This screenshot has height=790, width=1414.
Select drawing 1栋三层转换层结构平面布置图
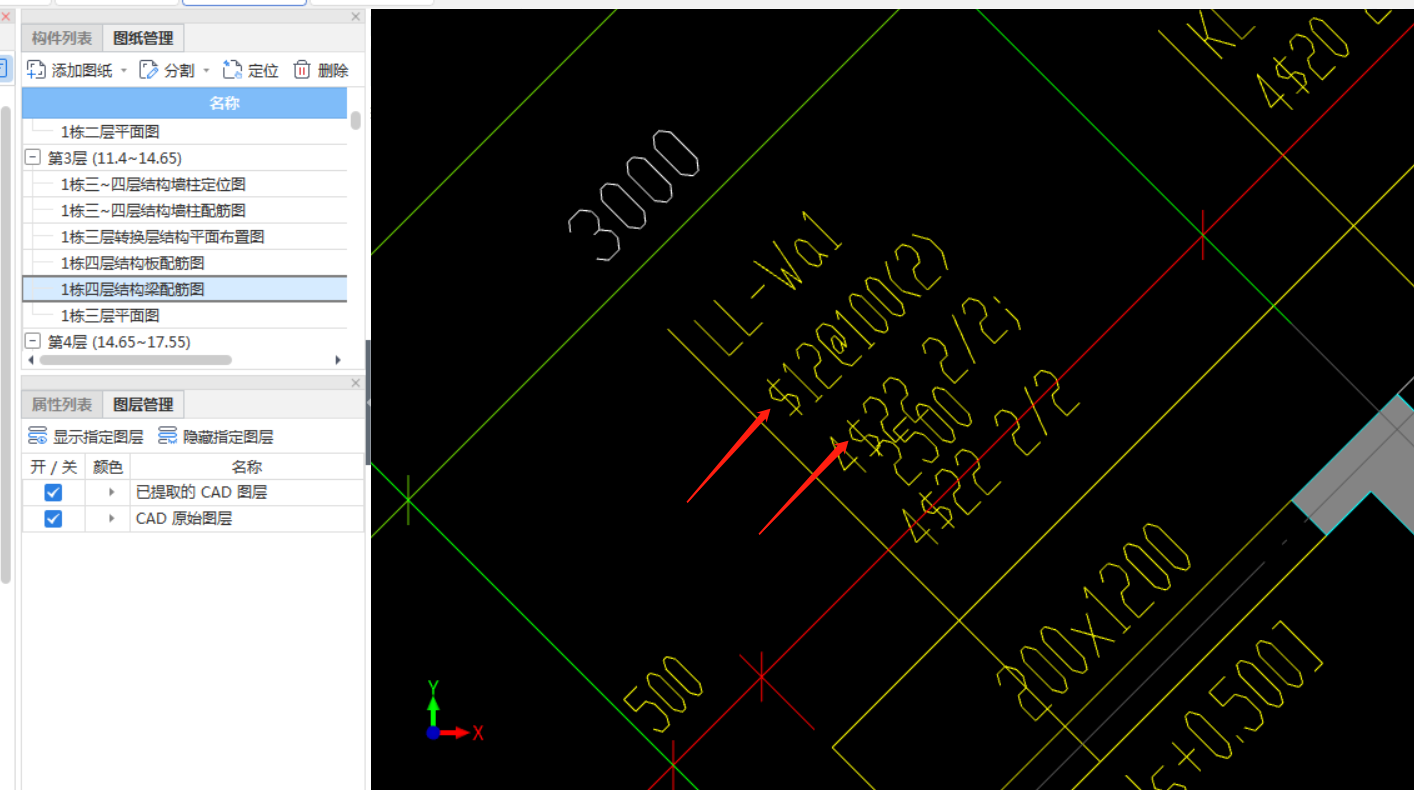162,236
